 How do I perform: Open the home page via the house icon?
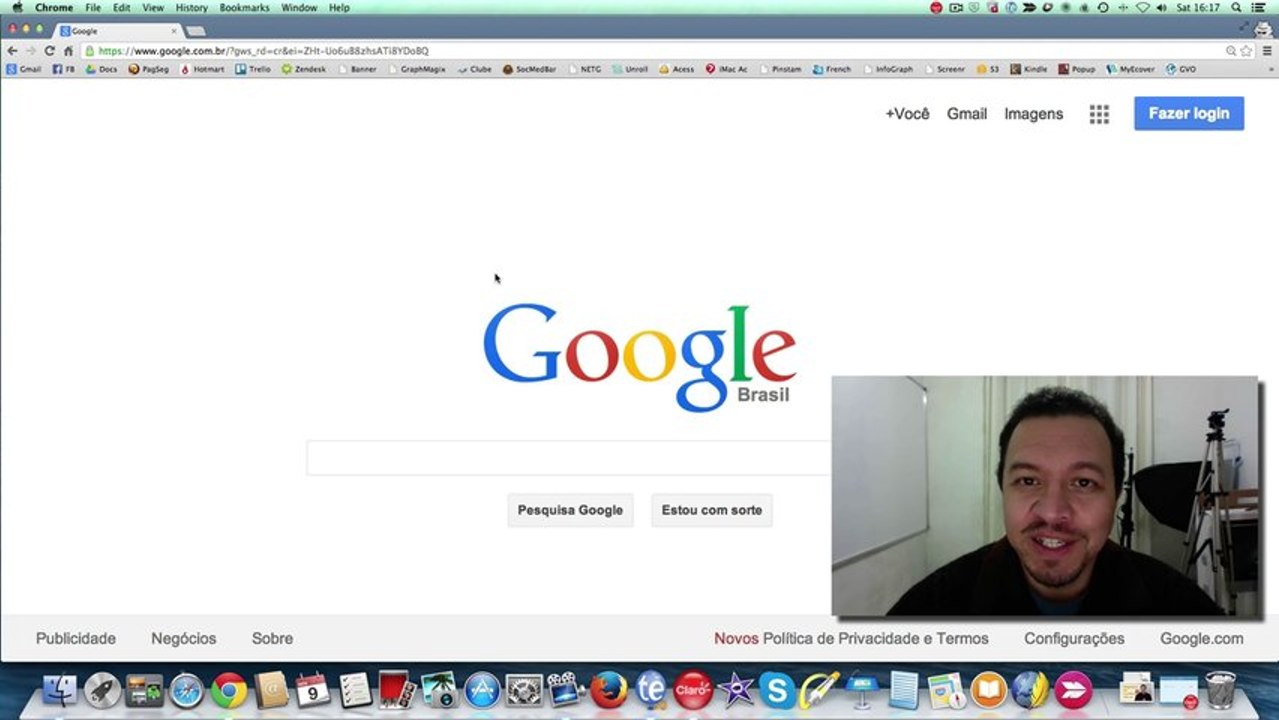point(68,50)
